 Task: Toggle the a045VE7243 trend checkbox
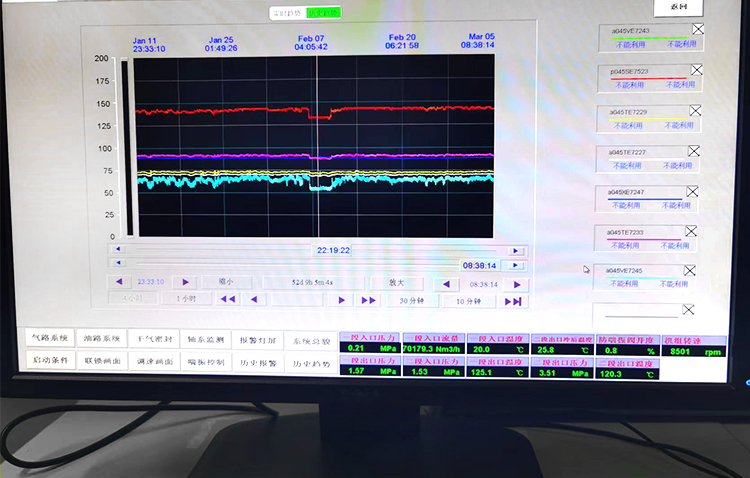[698, 30]
